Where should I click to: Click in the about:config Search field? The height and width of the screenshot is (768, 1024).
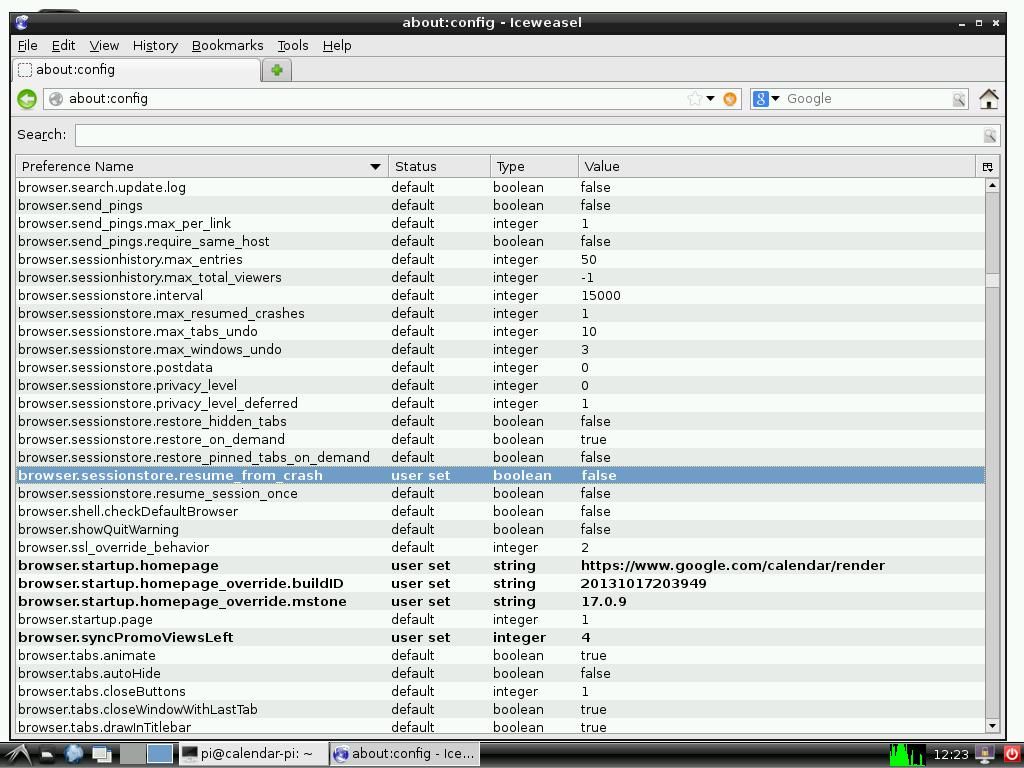coord(528,135)
